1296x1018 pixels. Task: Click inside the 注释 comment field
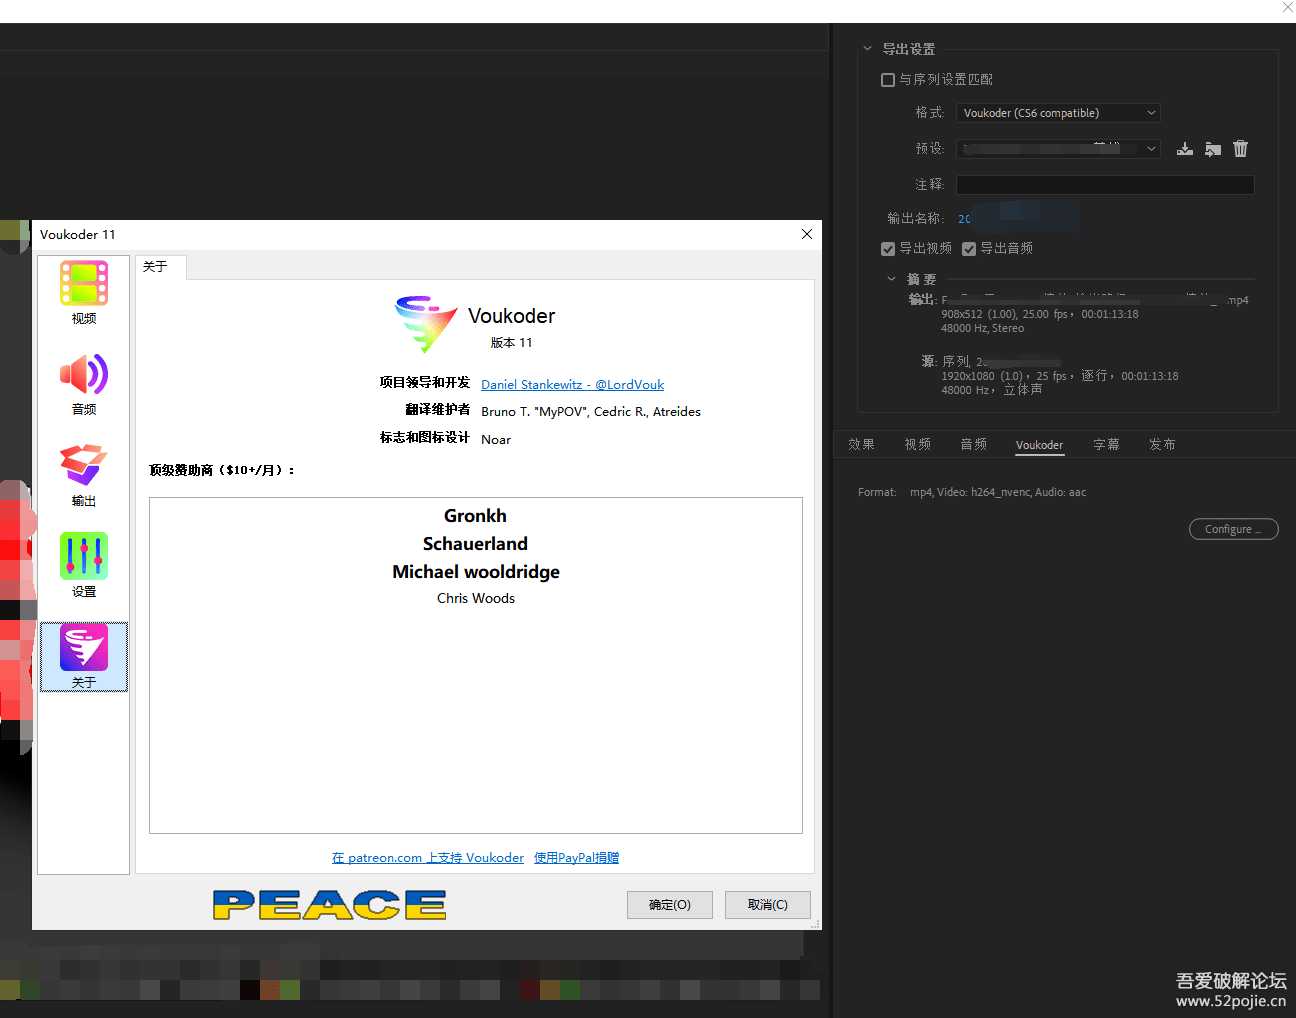(1105, 184)
